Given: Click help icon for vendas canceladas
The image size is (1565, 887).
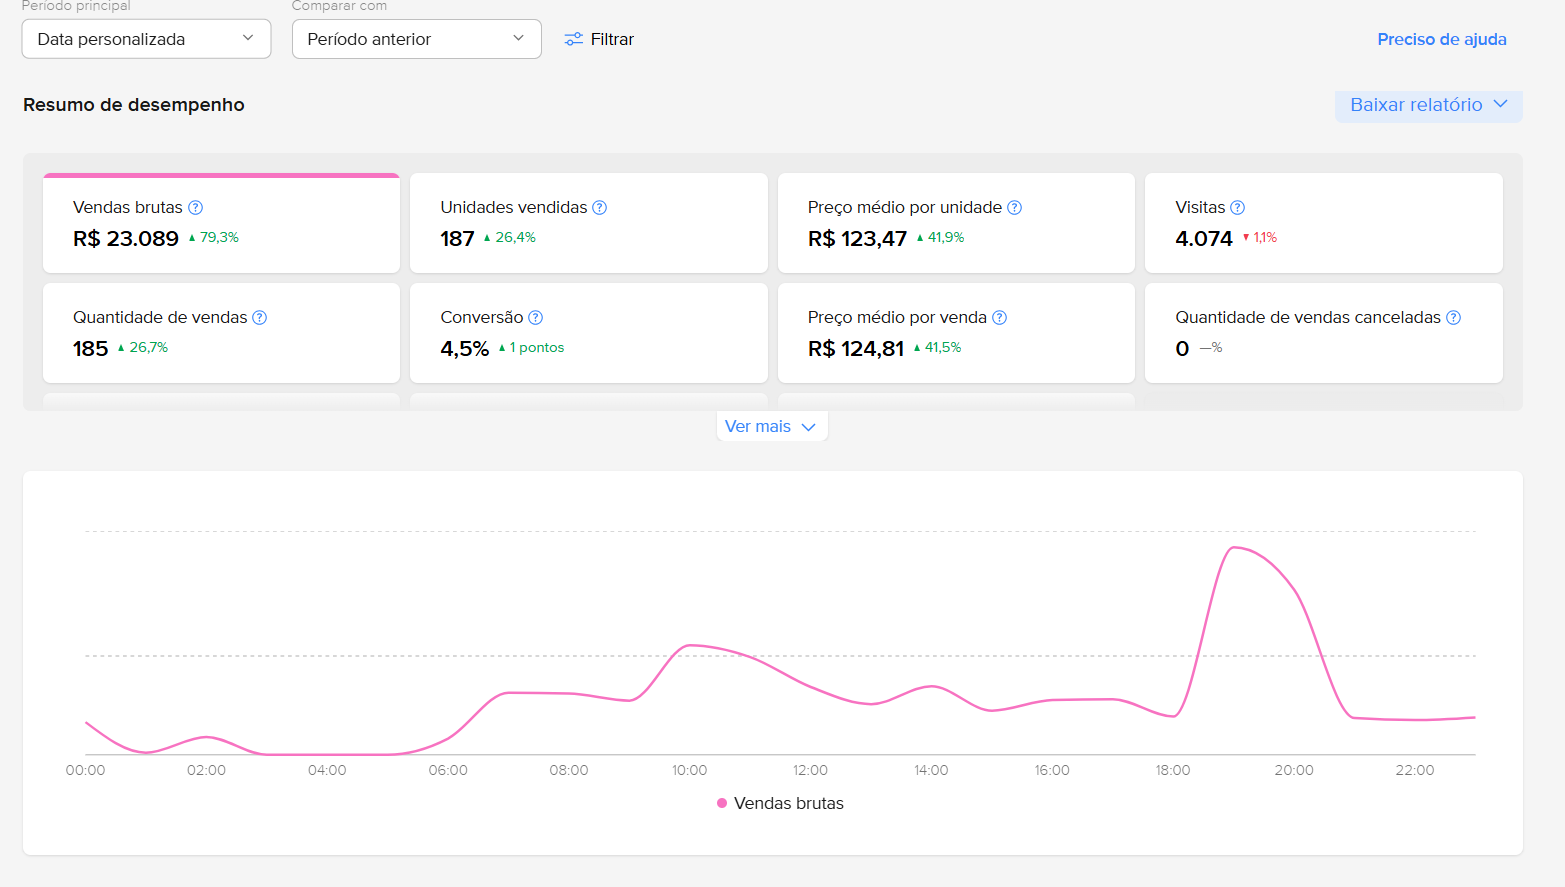Looking at the screenshot, I should (1453, 318).
